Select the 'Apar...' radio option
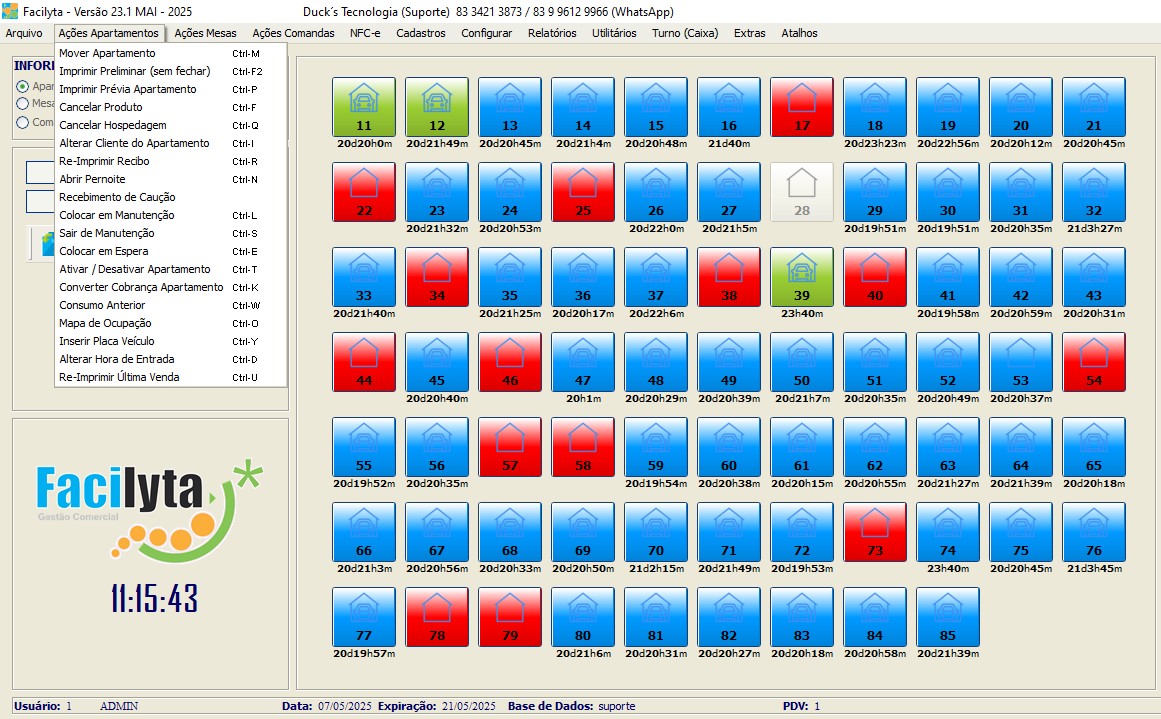Viewport: 1161px width, 719px height. pyautogui.click(x=22, y=87)
